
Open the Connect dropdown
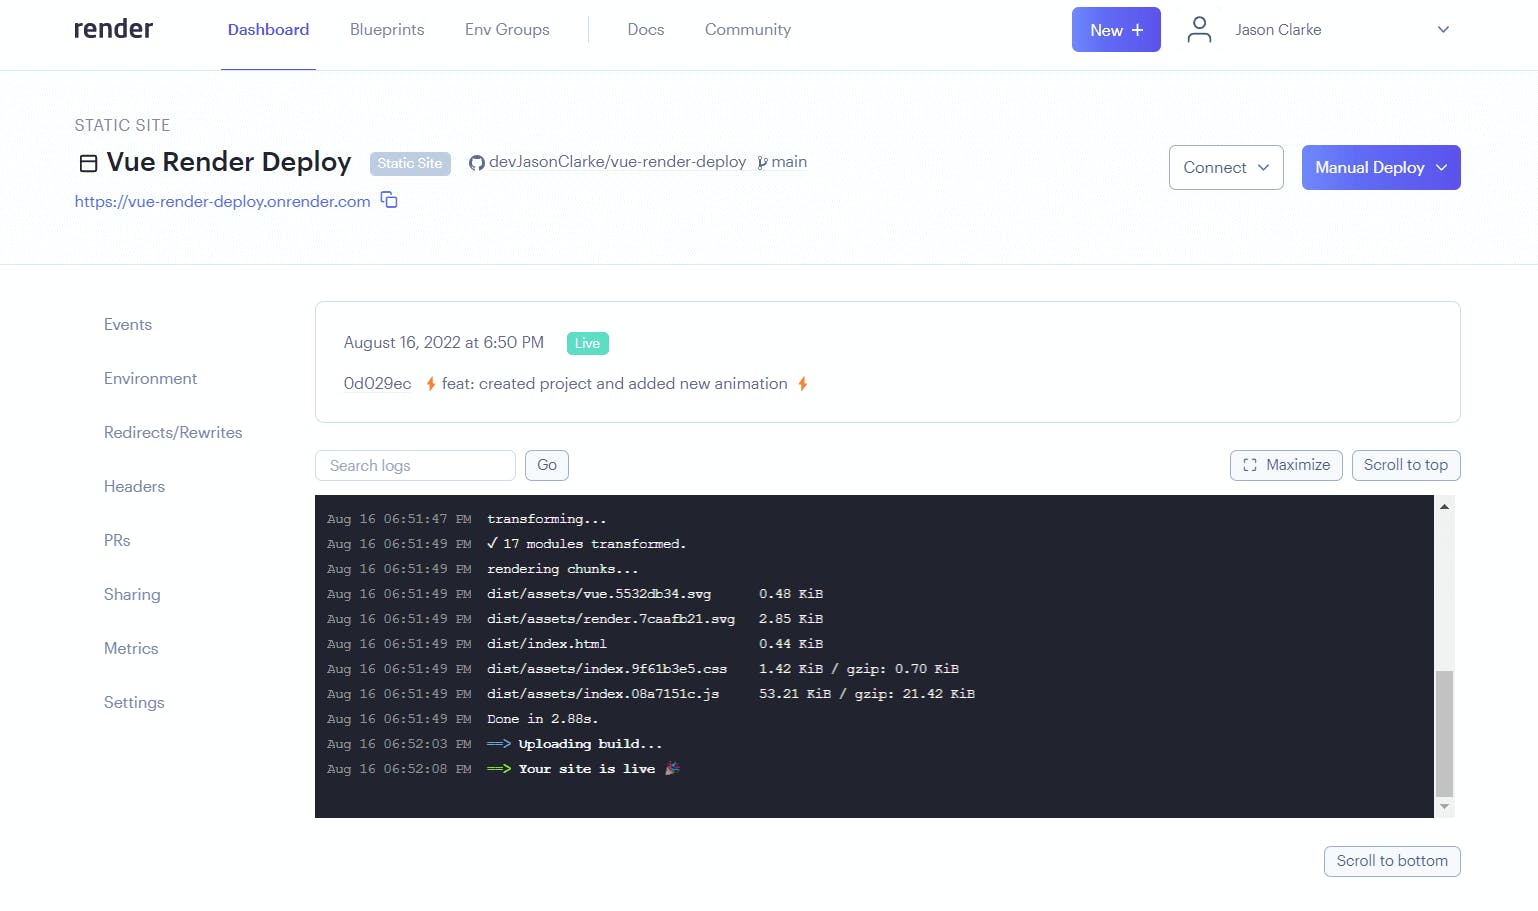click(x=1226, y=167)
